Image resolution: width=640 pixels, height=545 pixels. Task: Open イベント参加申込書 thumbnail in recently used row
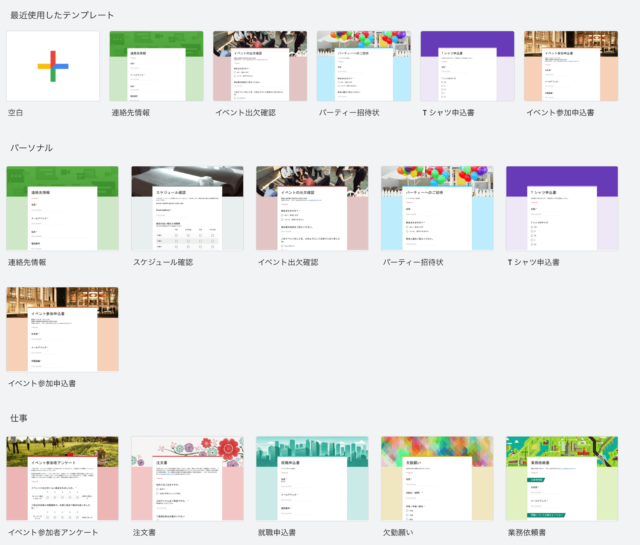[571, 66]
